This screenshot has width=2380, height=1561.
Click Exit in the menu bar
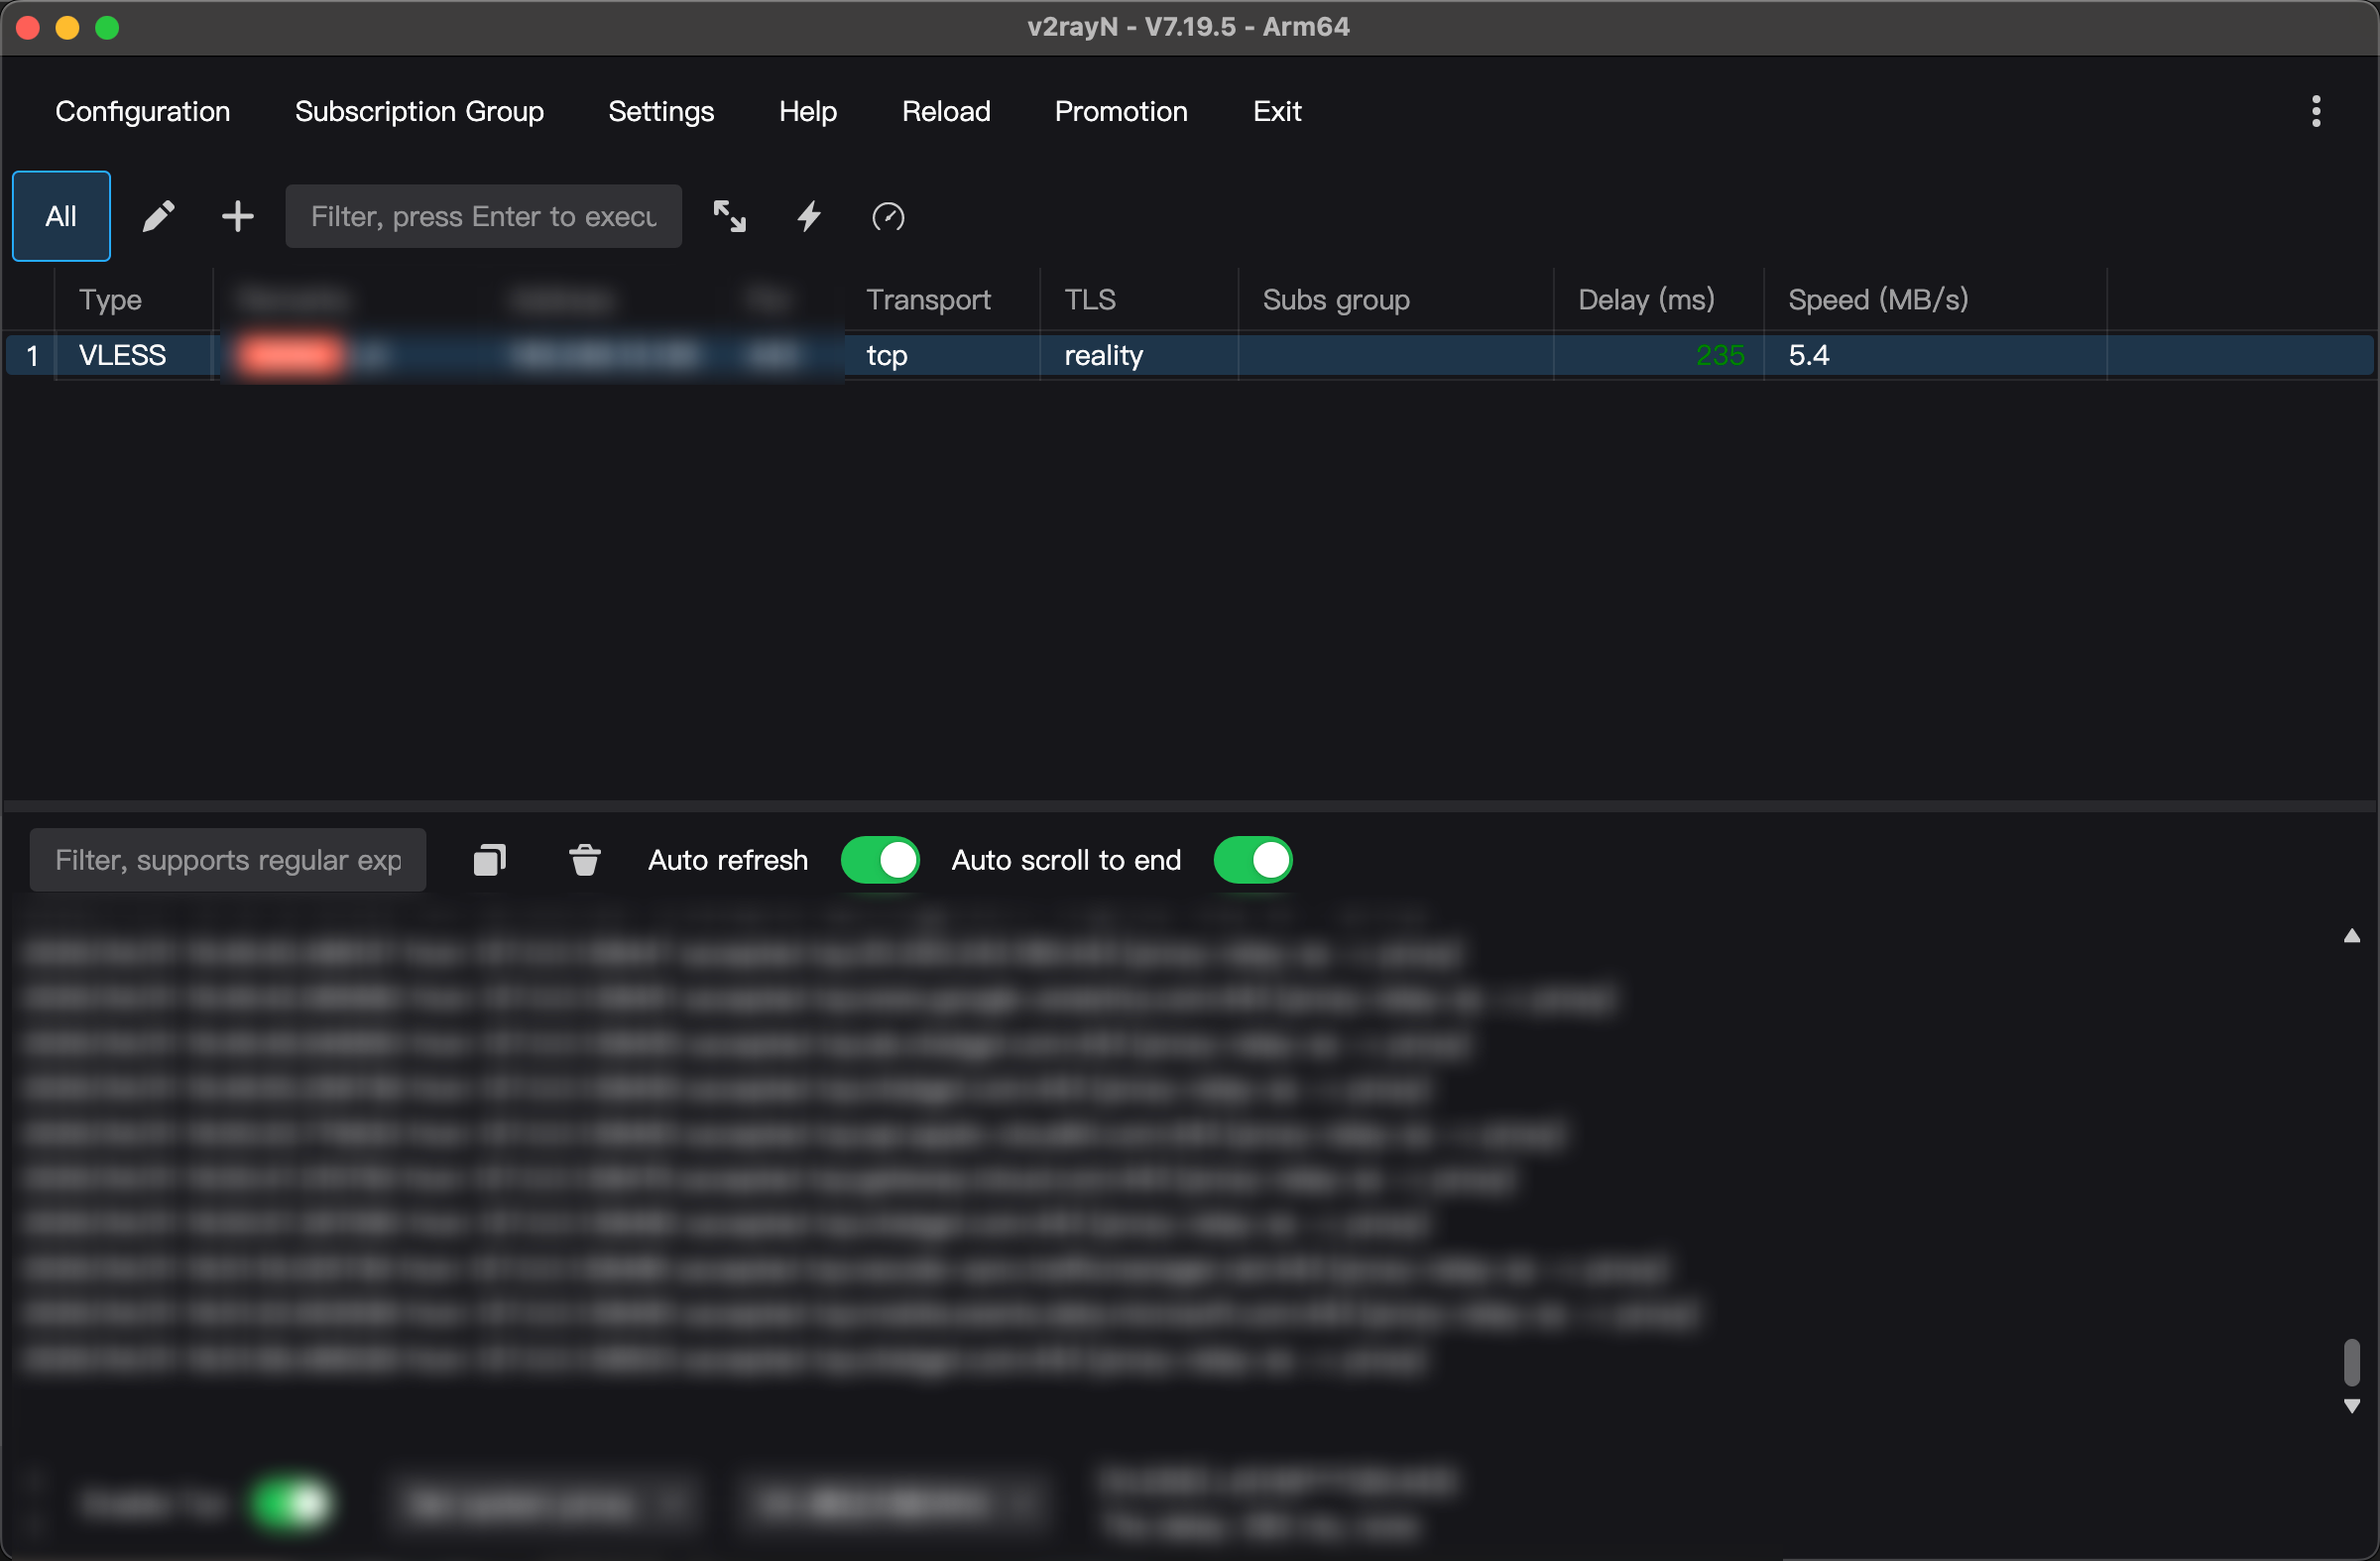tap(1277, 111)
